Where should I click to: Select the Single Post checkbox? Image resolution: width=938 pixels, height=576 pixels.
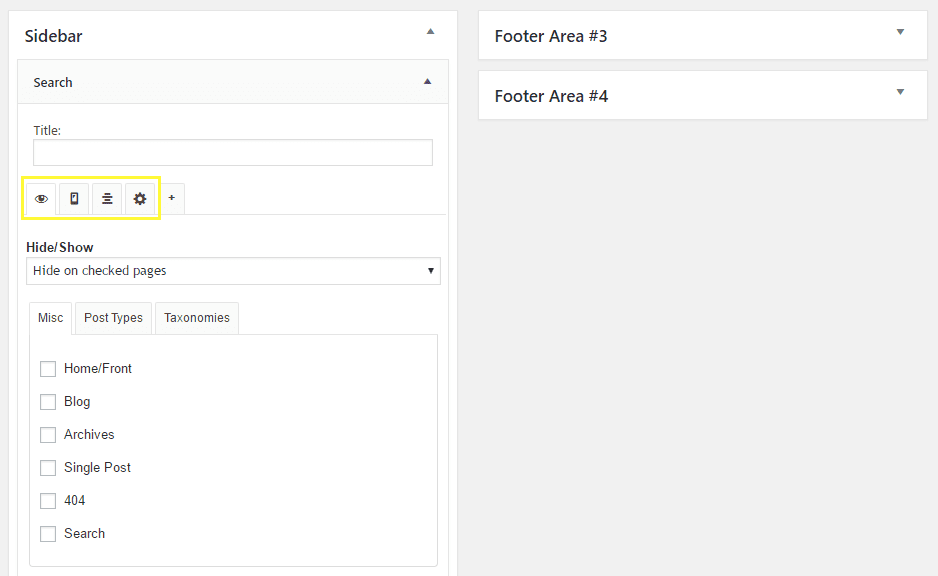click(48, 467)
